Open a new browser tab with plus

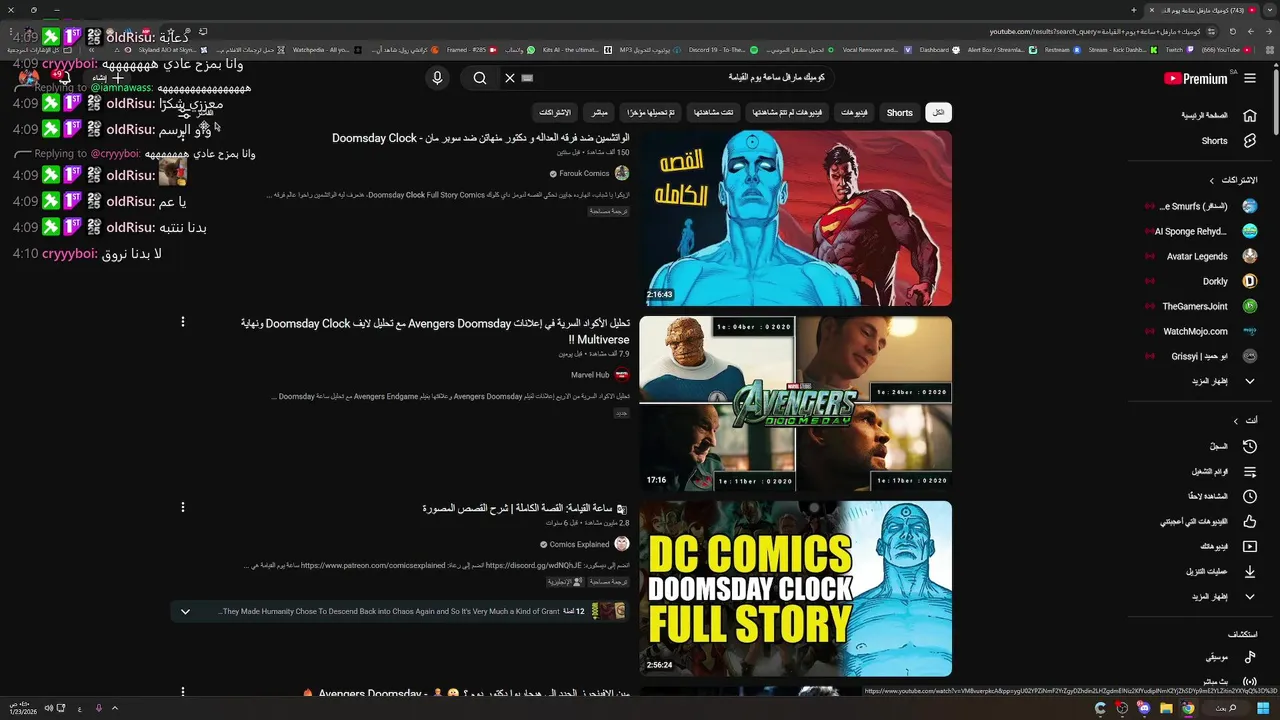(1134, 10)
